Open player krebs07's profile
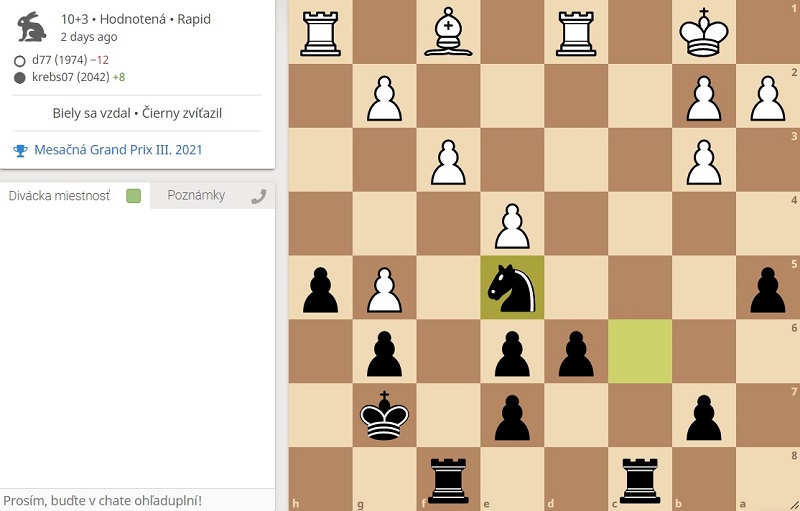Viewport: 800px width, 511px height. point(56,77)
